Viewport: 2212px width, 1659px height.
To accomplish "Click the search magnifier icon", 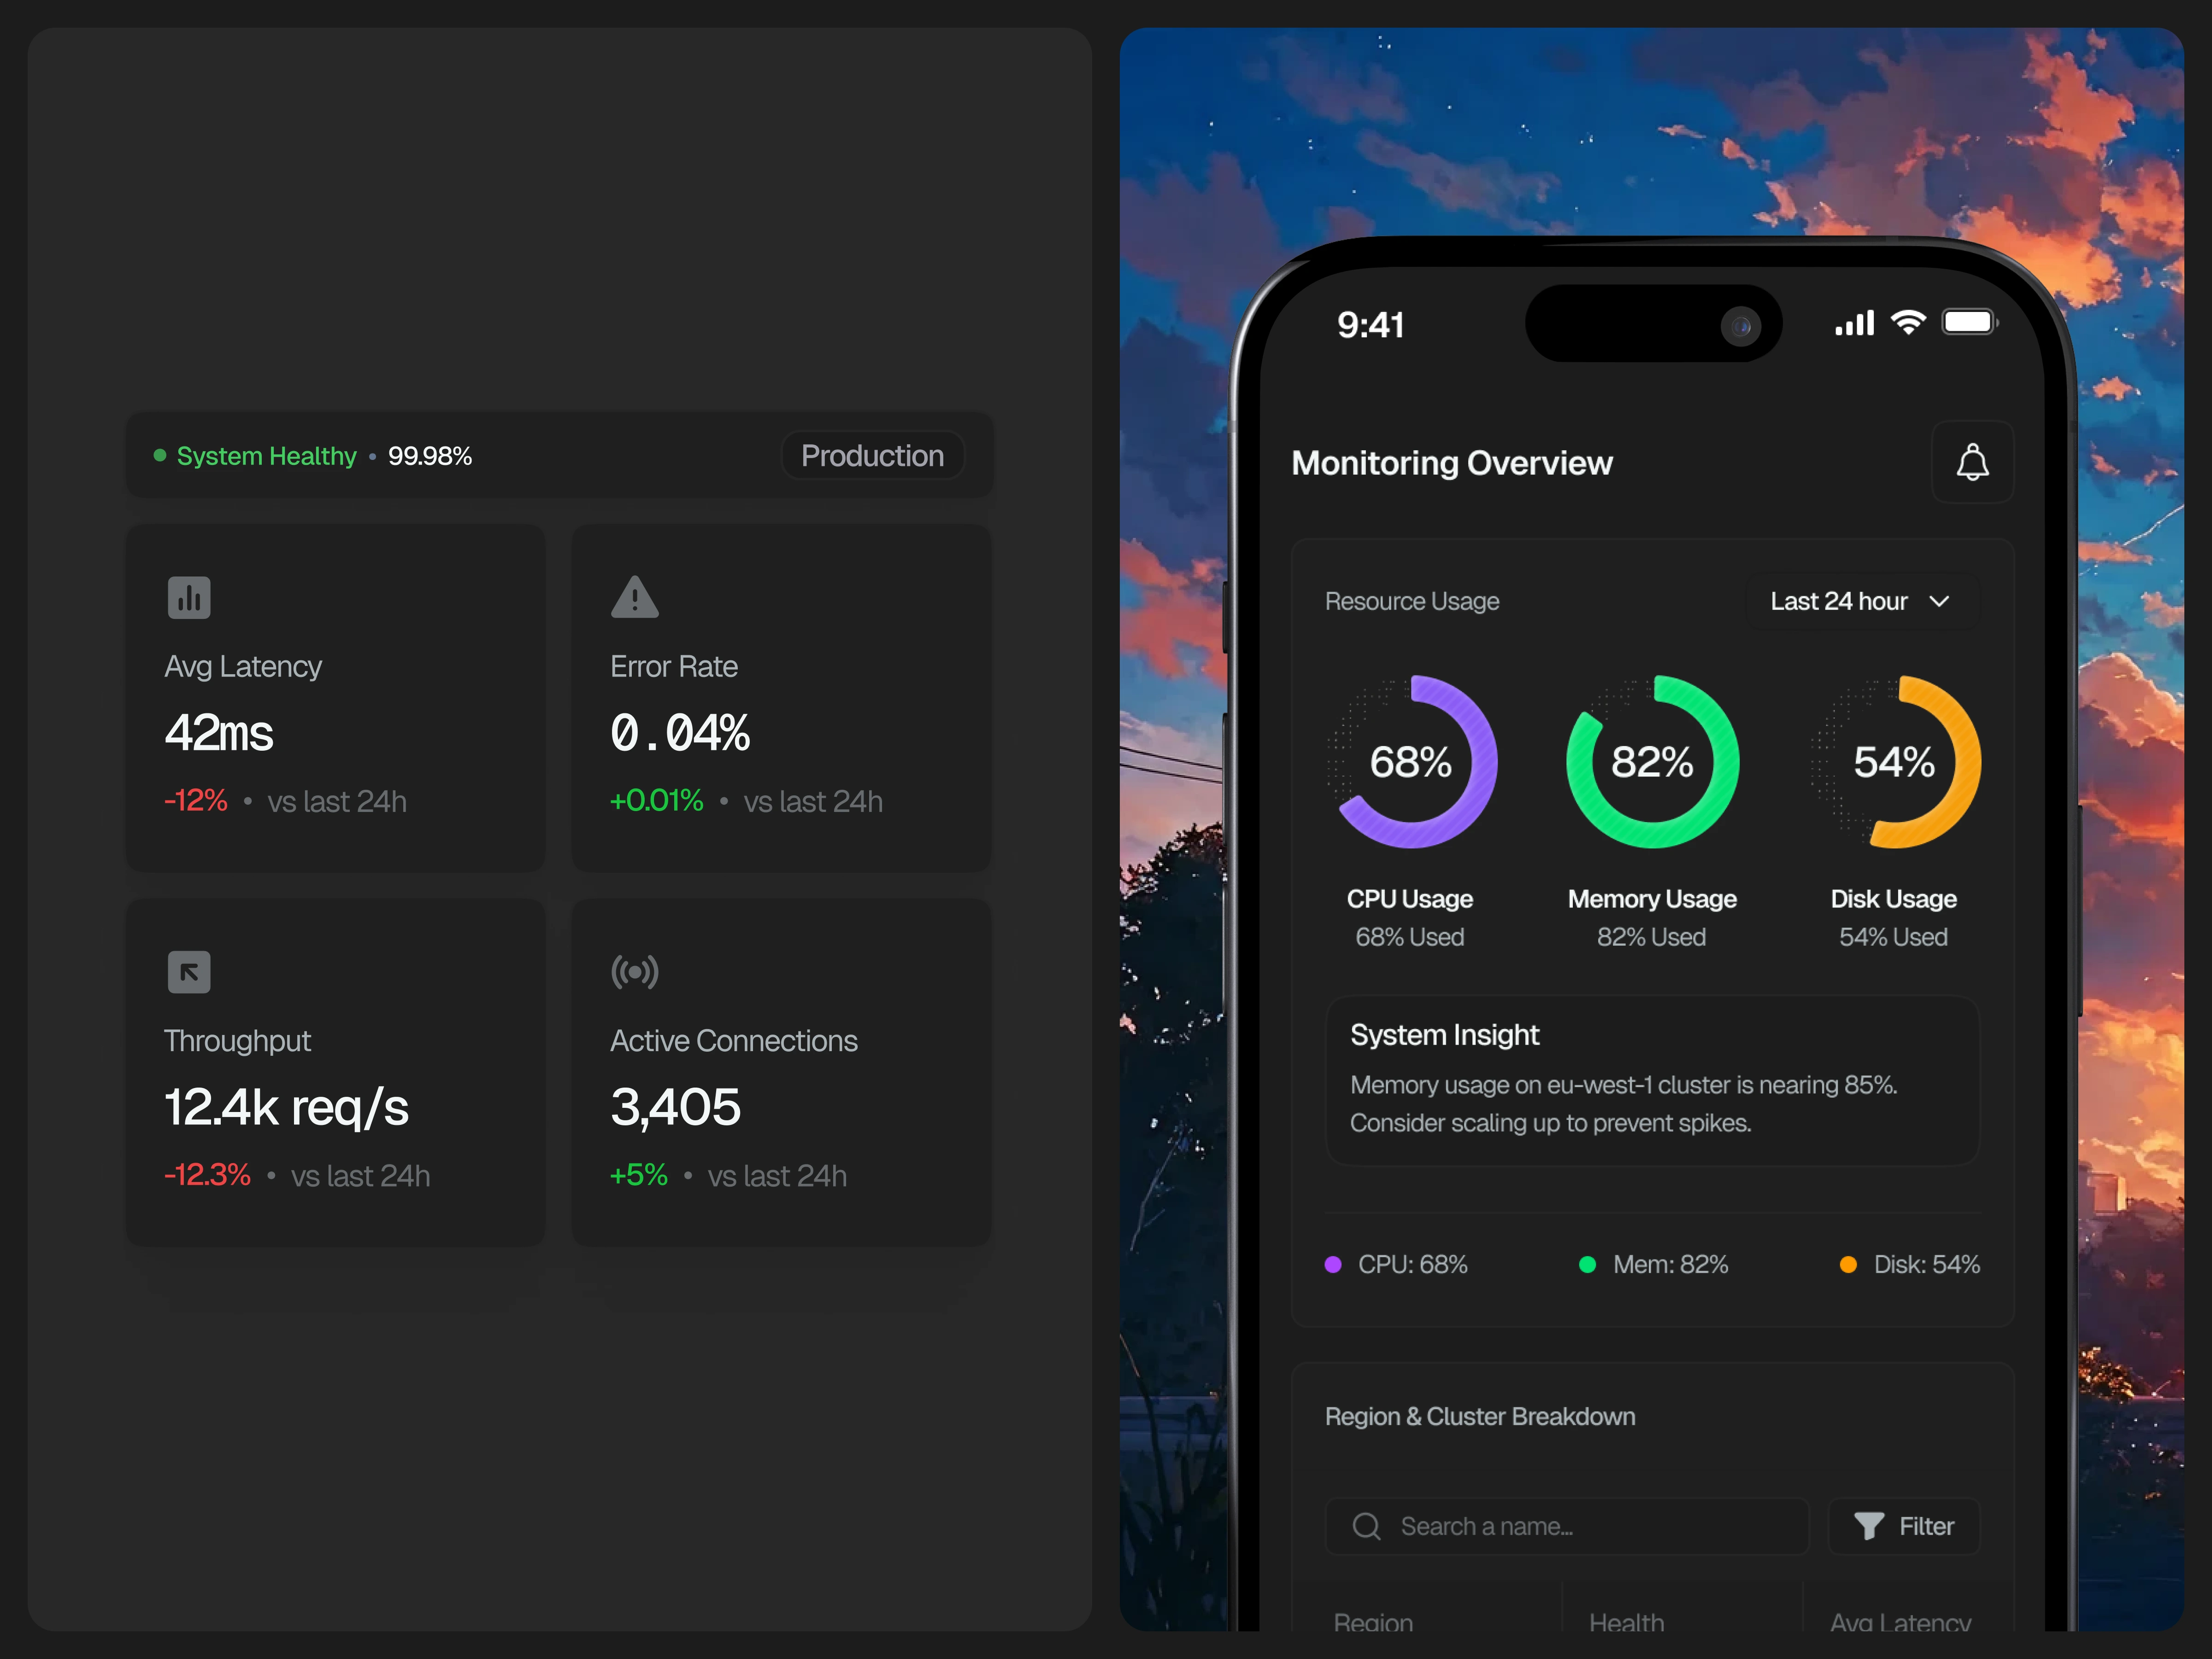I will coord(1366,1526).
